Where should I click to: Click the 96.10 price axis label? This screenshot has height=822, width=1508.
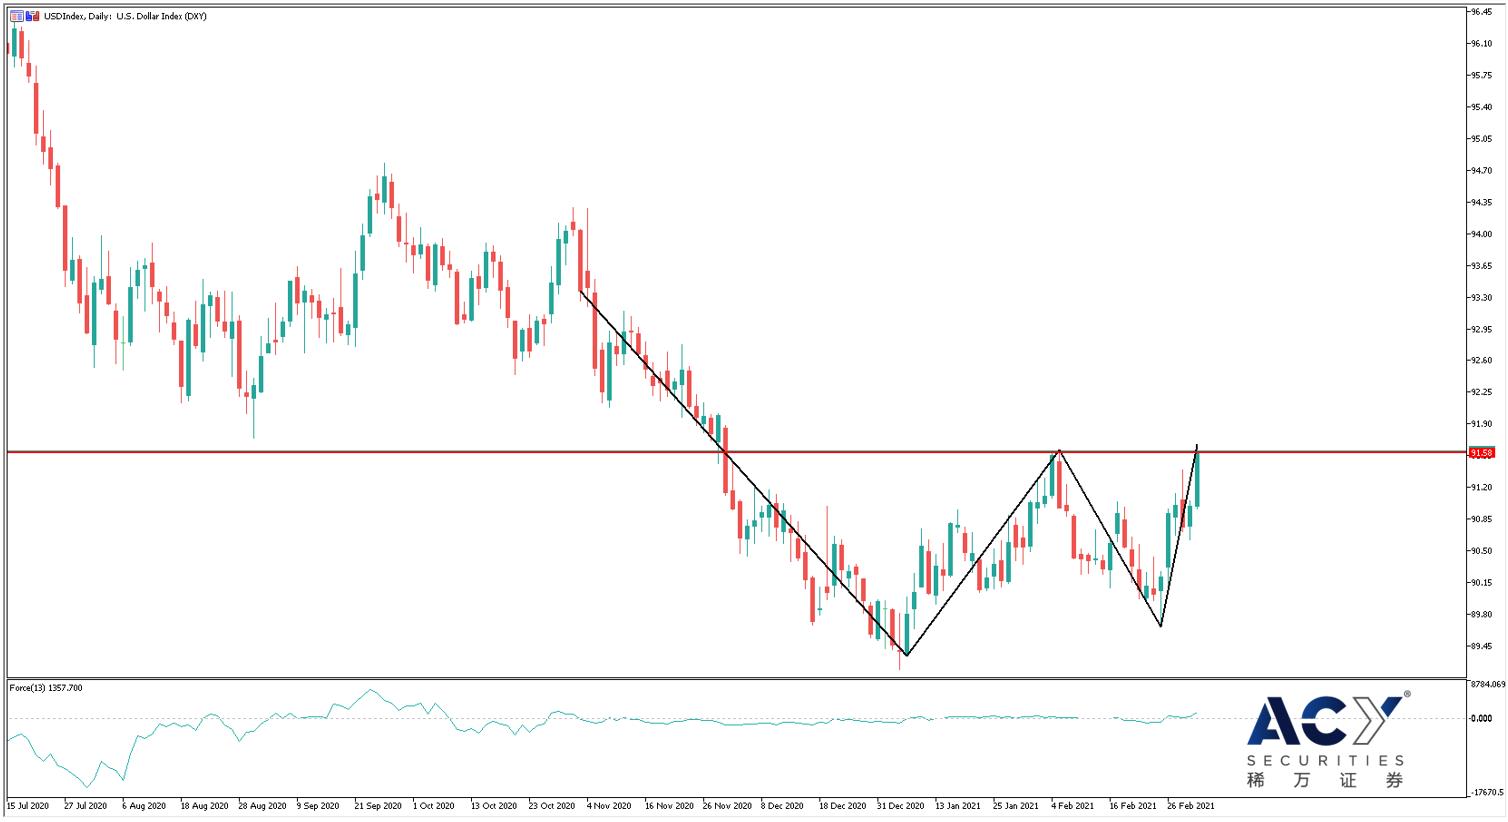[1482, 44]
